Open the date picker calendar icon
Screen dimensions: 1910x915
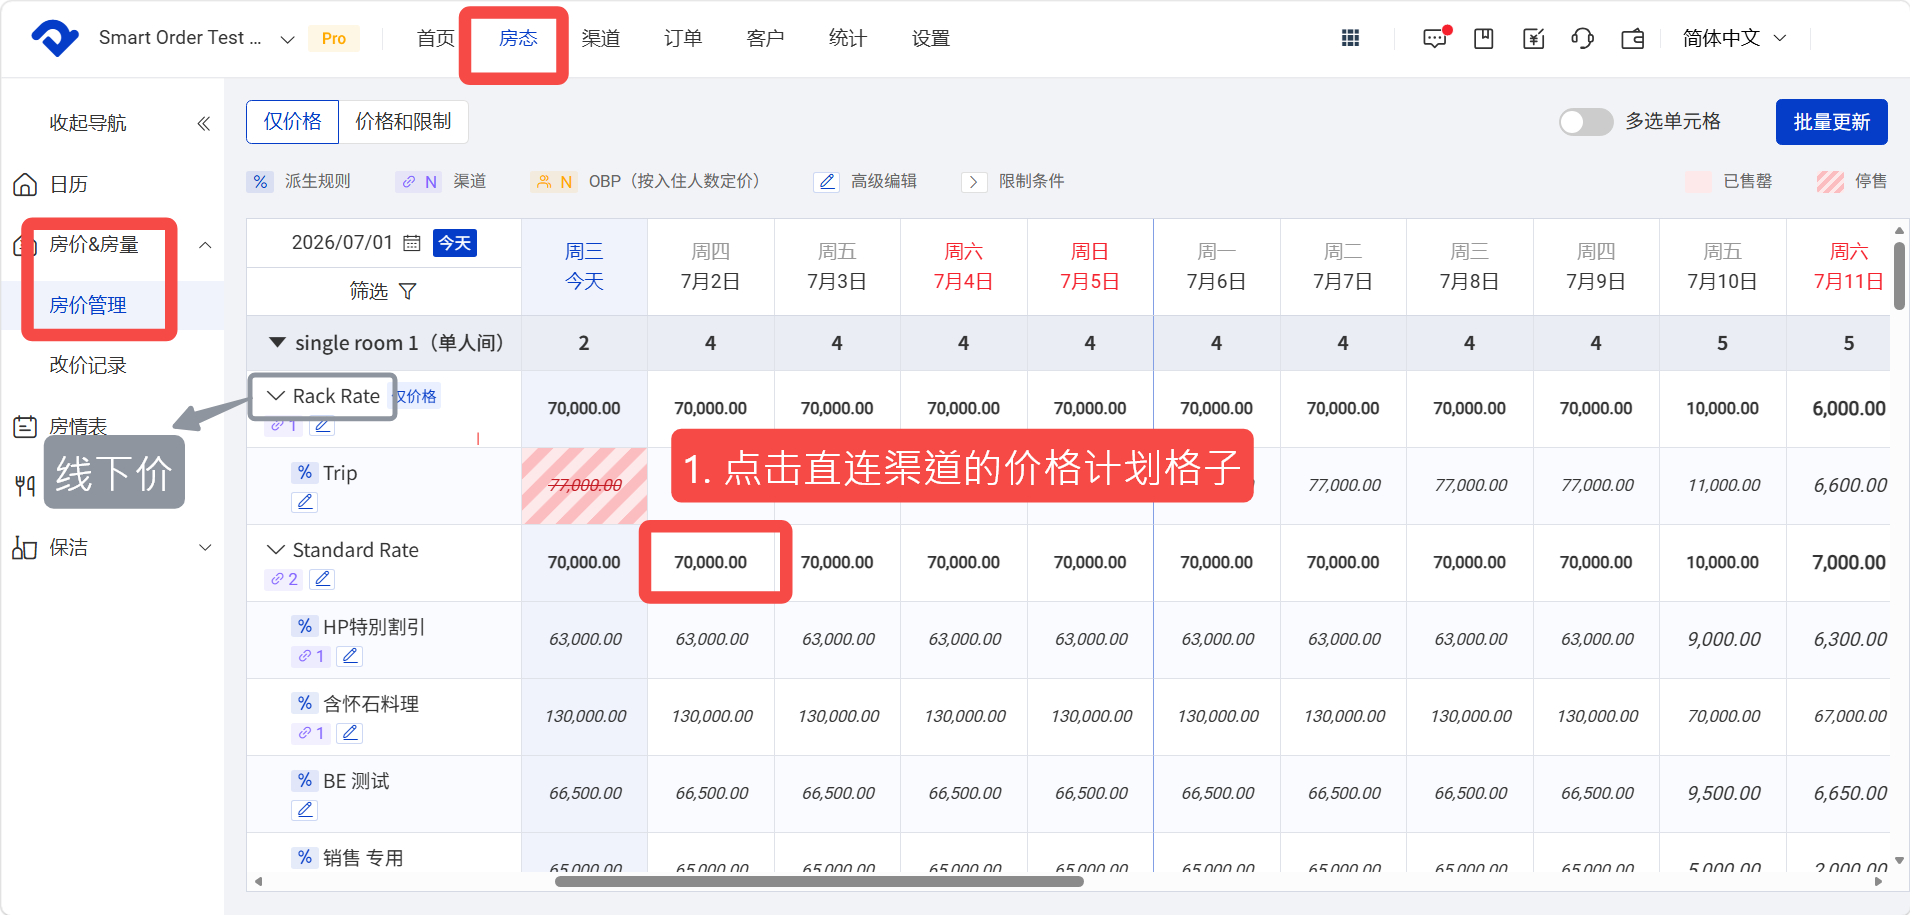pyautogui.click(x=411, y=243)
